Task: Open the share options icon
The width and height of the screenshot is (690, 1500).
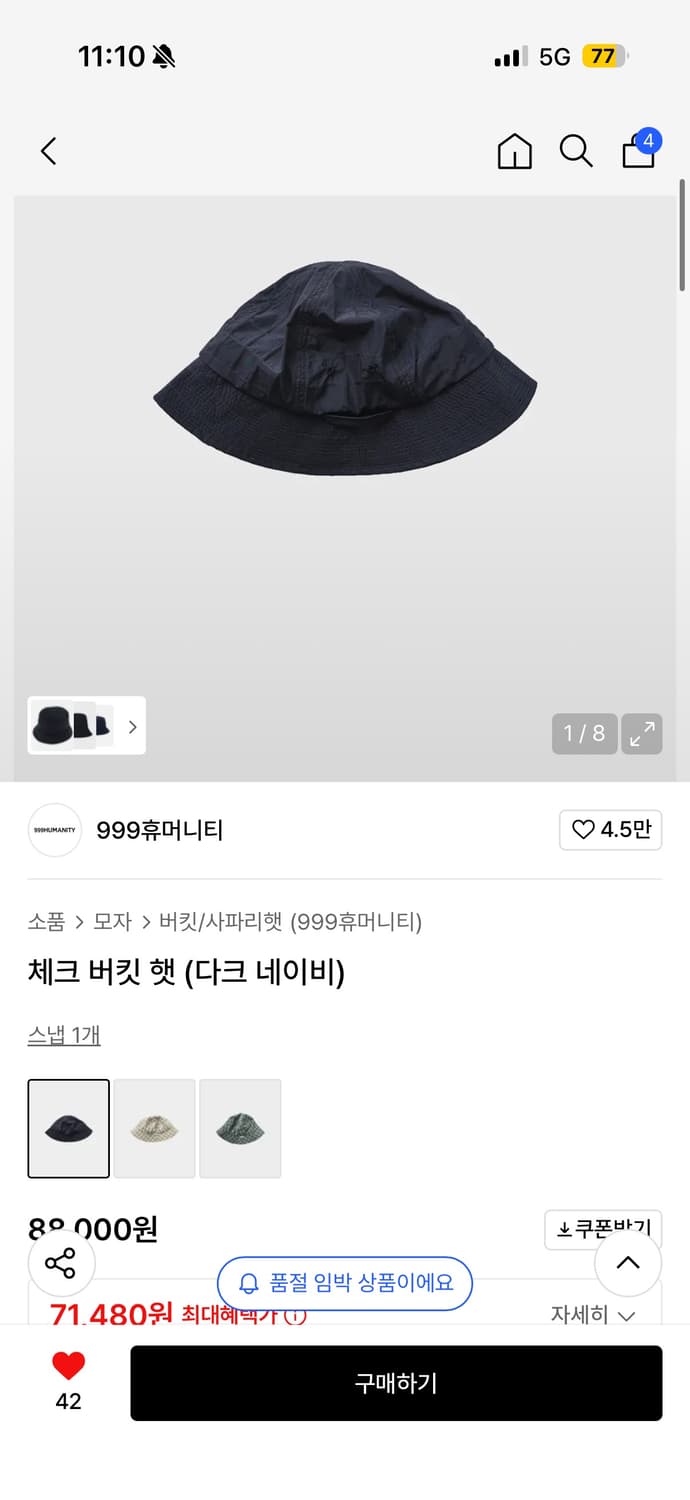Action: pyautogui.click(x=61, y=1263)
